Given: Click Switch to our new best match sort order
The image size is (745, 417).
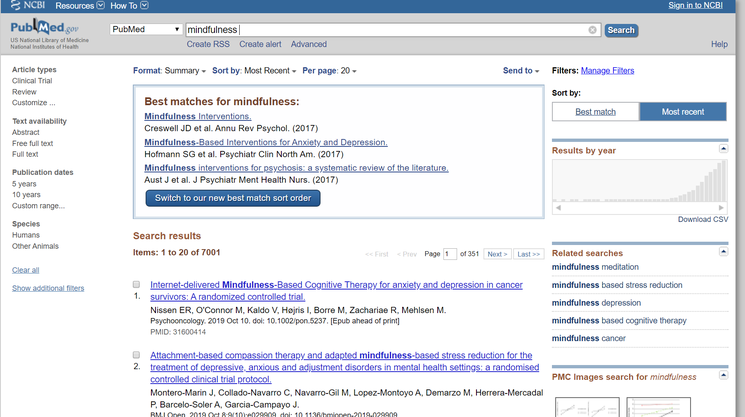Looking at the screenshot, I should coord(233,198).
